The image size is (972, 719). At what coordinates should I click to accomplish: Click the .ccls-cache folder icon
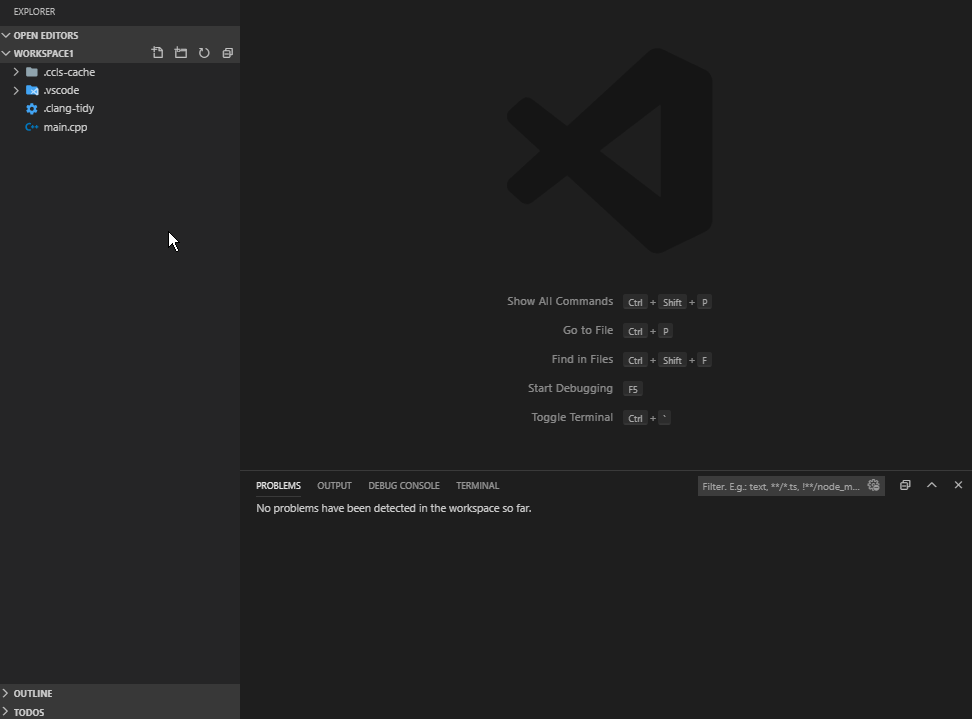click(32, 72)
